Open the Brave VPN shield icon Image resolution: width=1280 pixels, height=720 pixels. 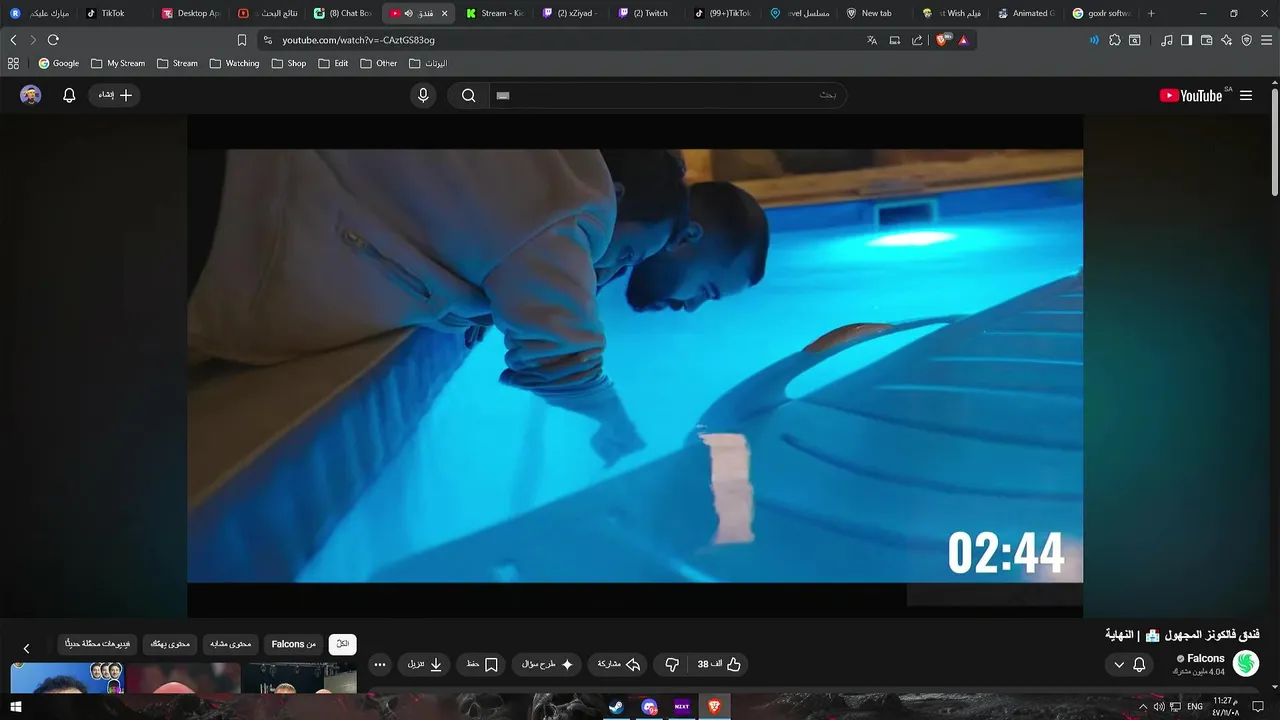[1247, 40]
